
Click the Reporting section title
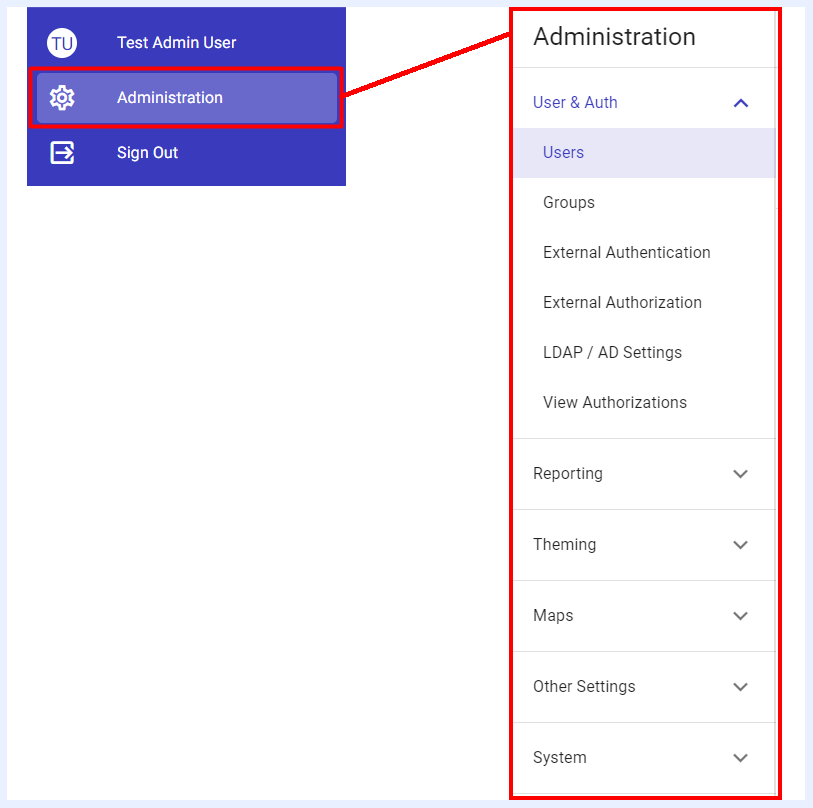pos(568,473)
